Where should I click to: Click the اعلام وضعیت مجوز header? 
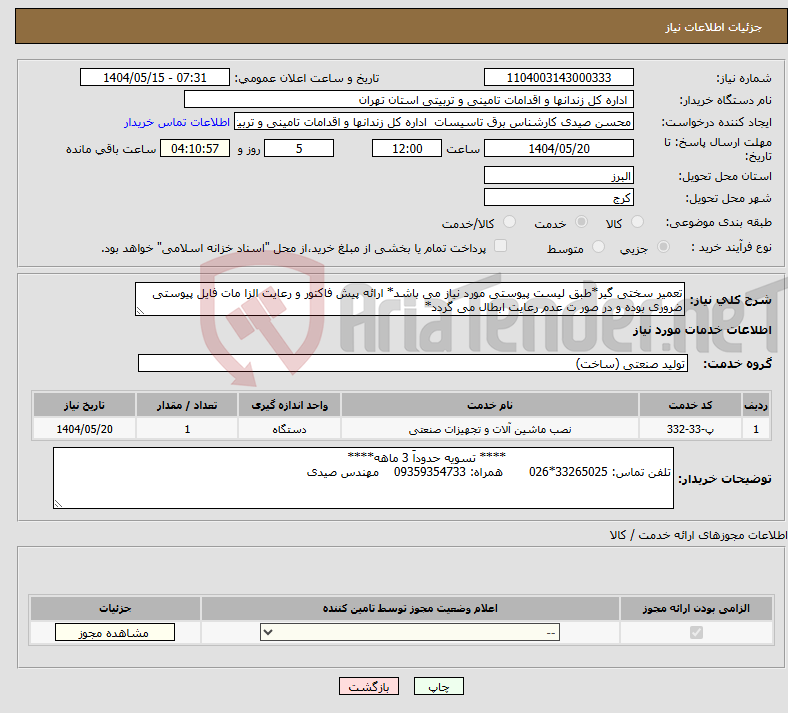[410, 608]
